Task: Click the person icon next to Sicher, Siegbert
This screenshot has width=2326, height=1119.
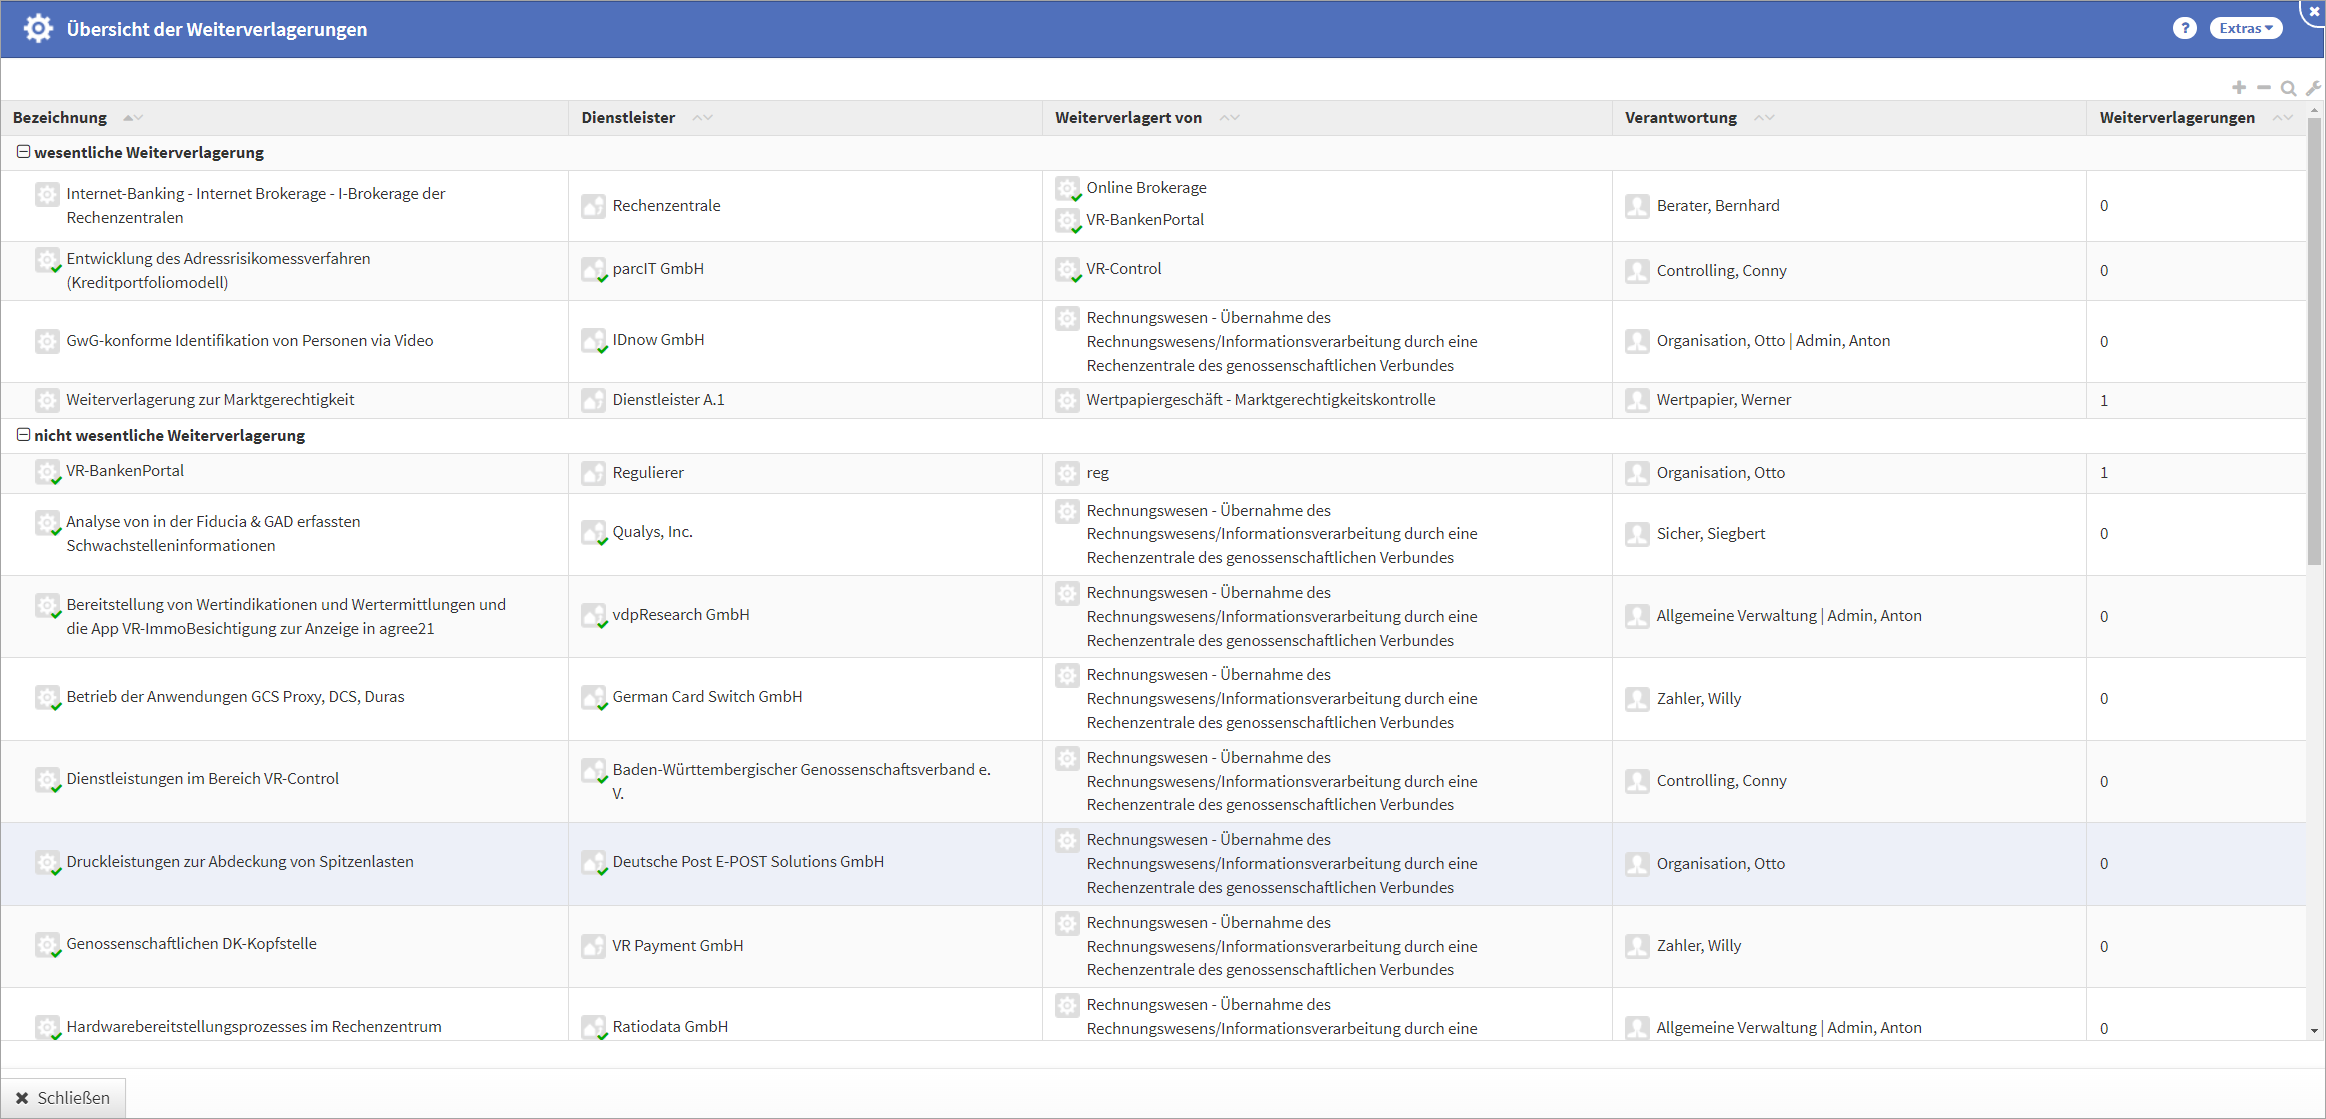Action: [x=1637, y=533]
